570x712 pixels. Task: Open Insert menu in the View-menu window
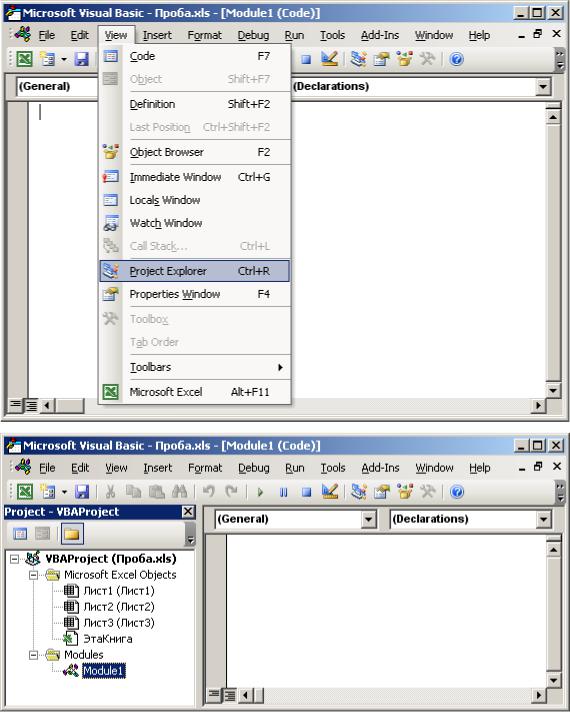(x=157, y=35)
